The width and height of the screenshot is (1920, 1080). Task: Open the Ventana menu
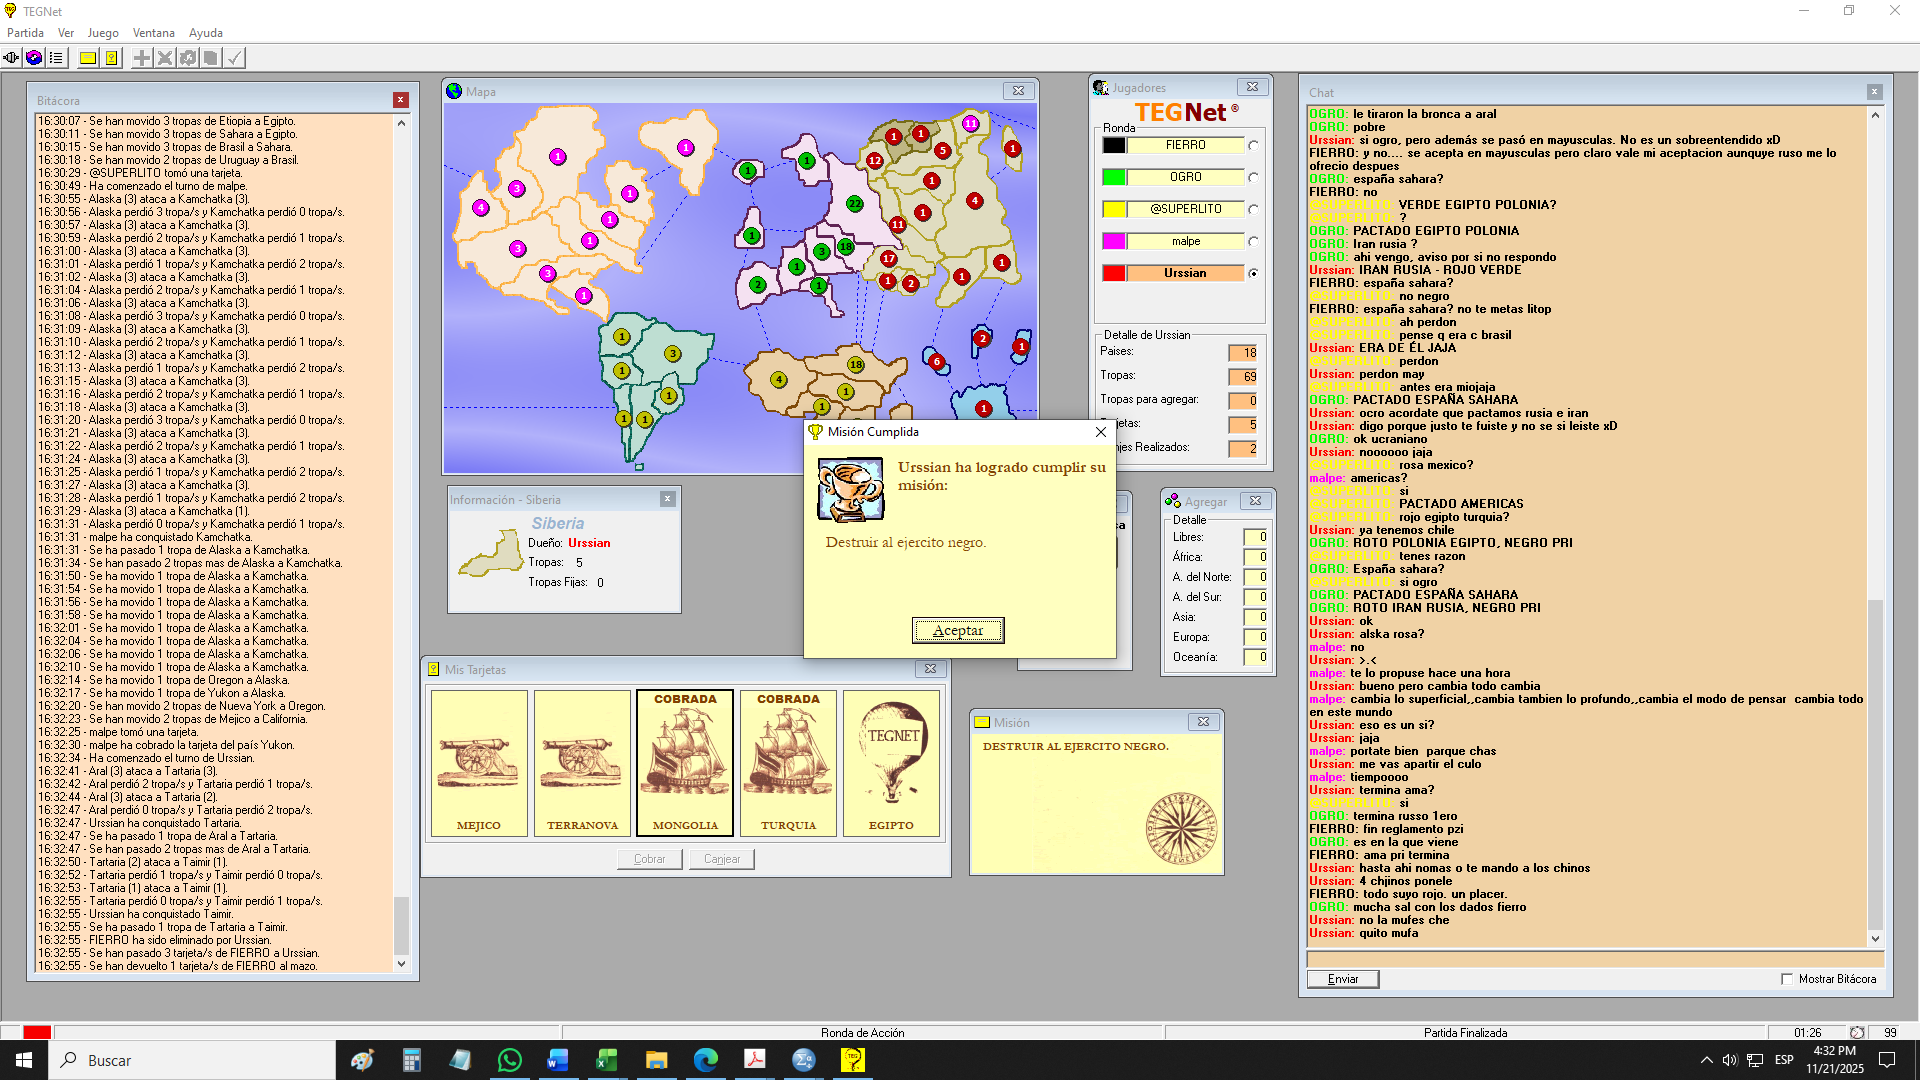click(153, 33)
